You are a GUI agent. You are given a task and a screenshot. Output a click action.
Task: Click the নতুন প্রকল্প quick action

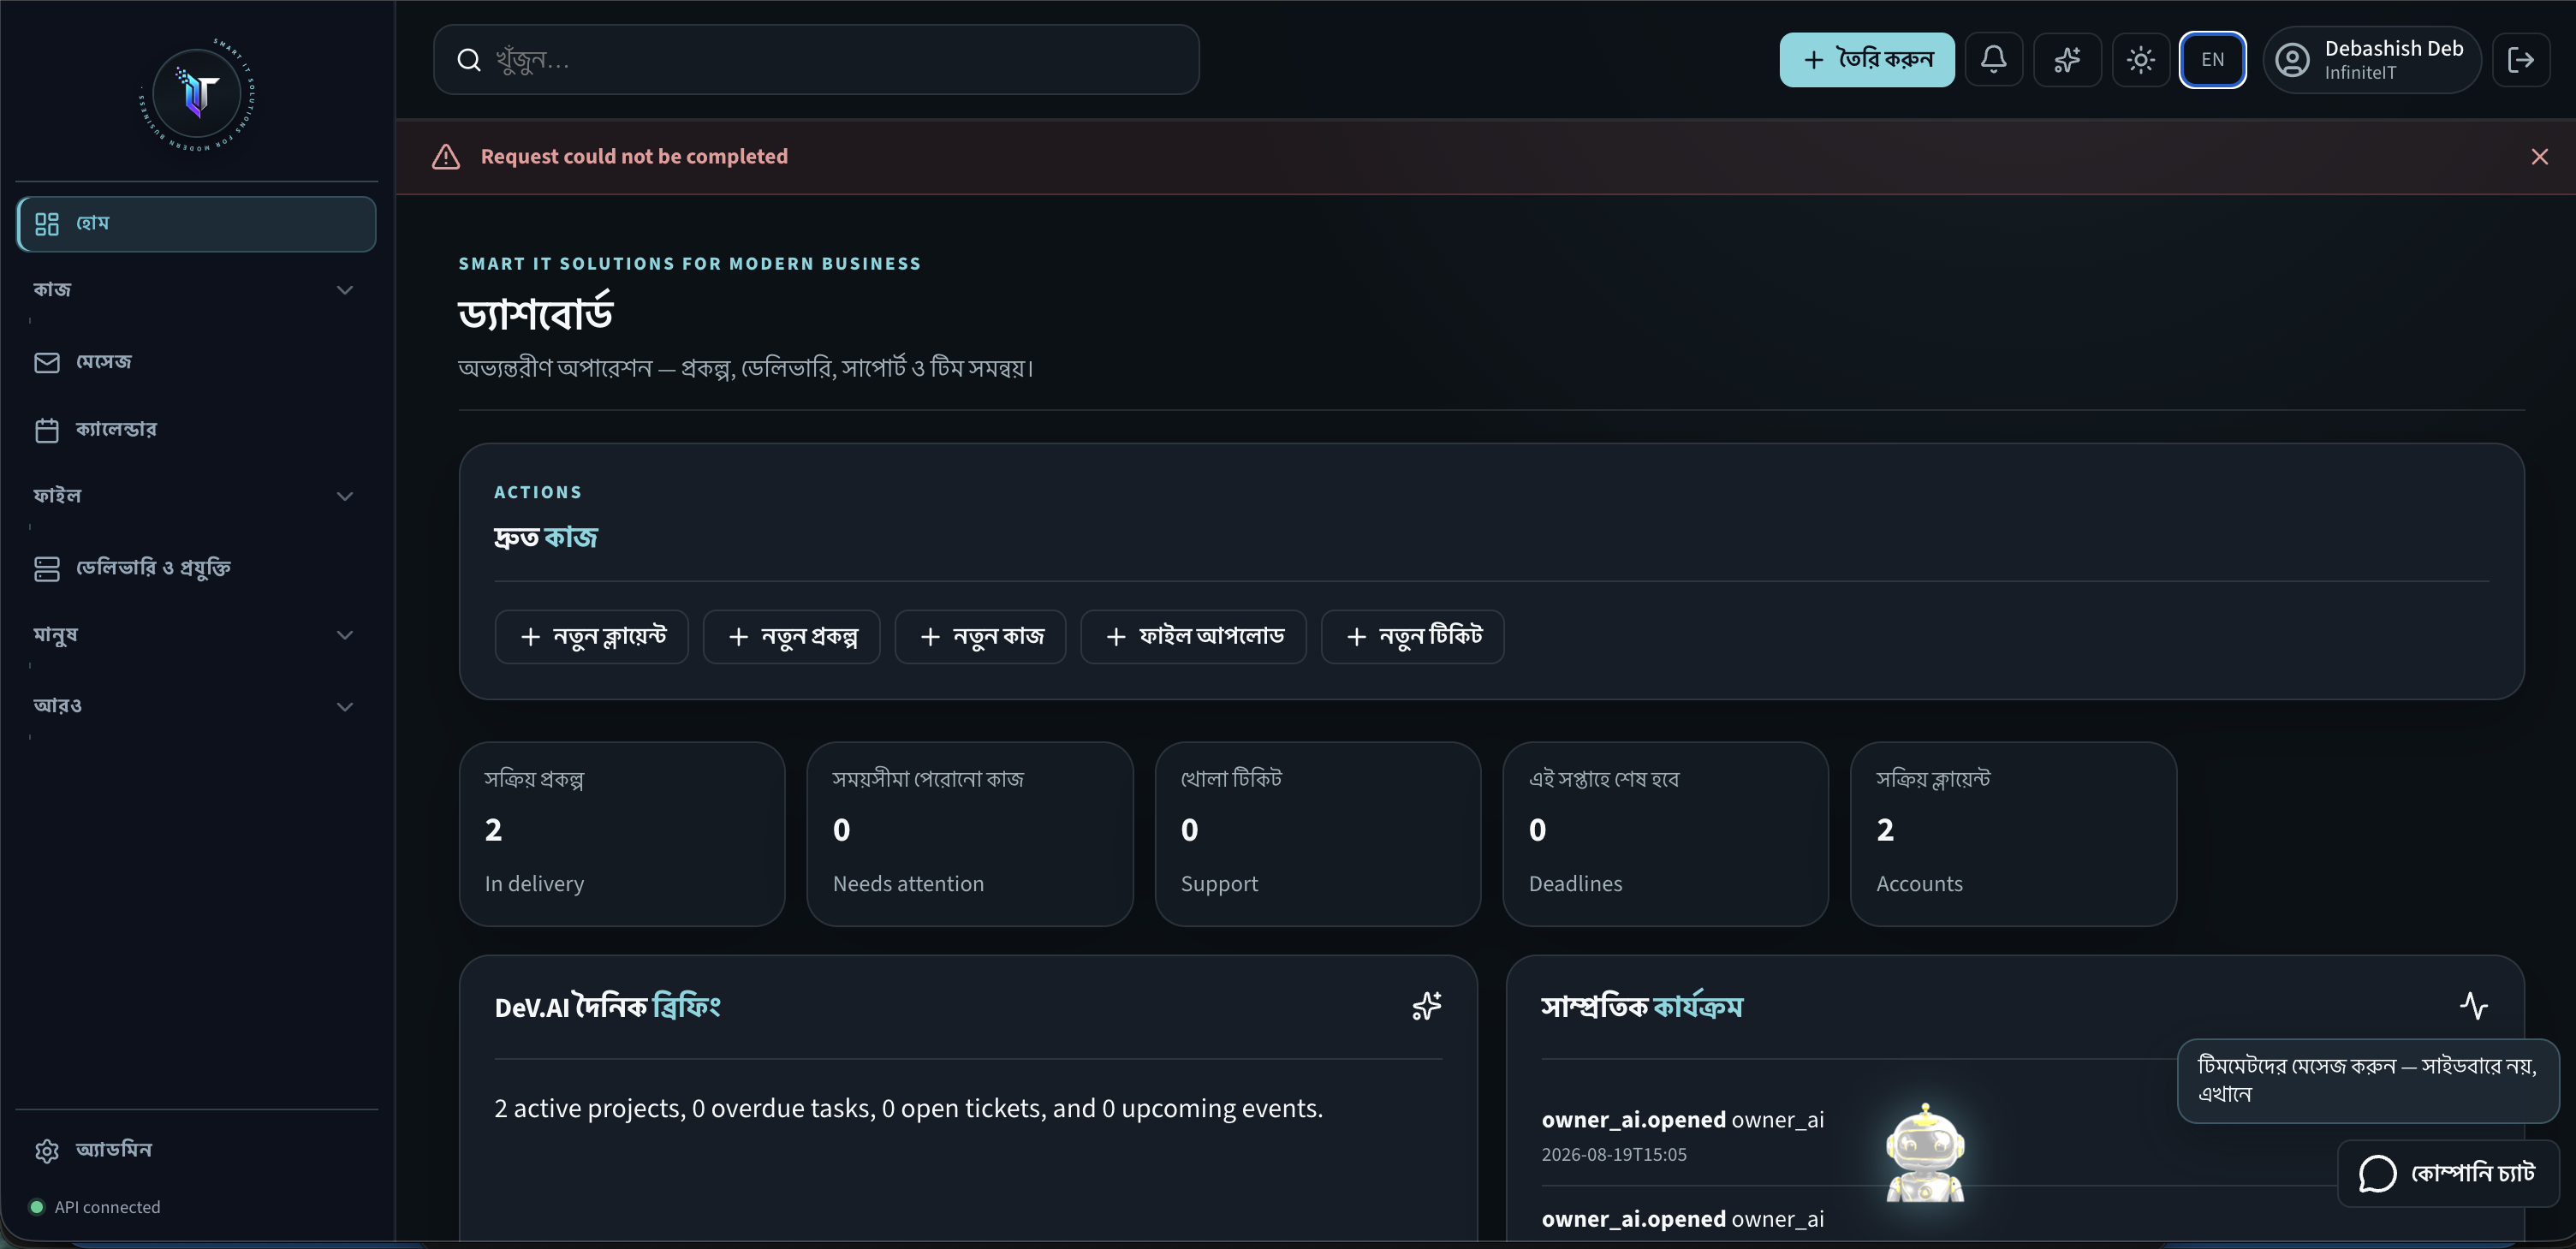791,637
